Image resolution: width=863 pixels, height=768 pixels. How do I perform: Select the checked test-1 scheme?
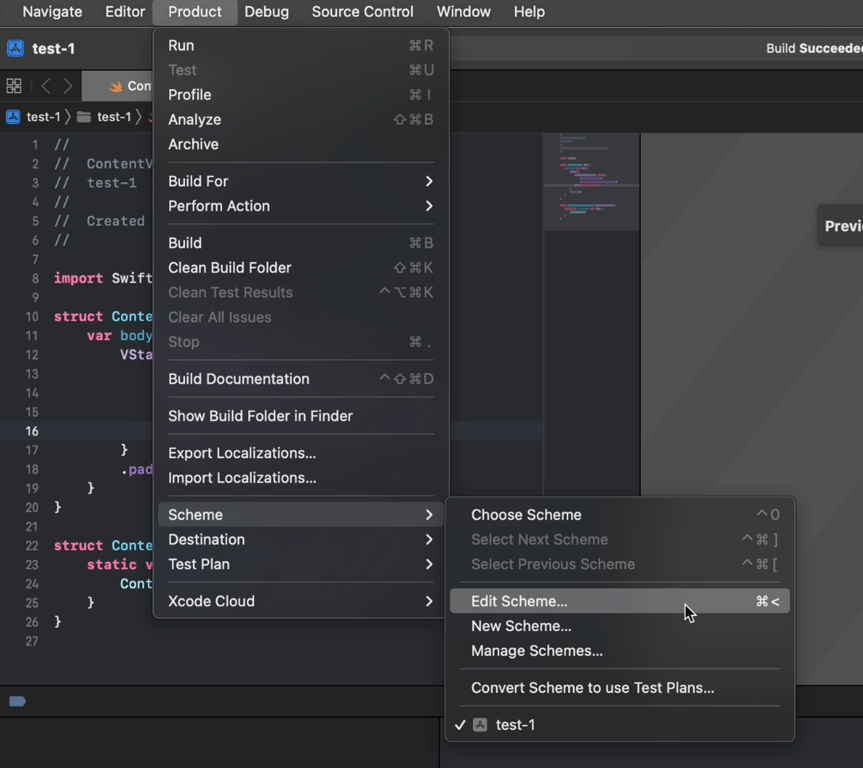516,725
